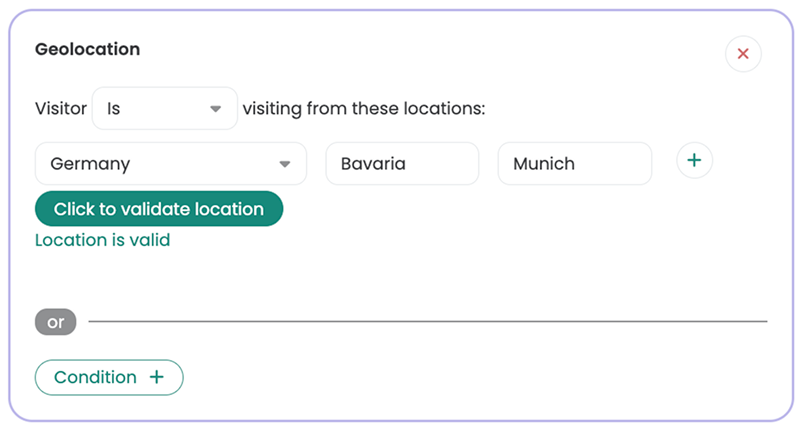Add a new Condition

point(109,377)
